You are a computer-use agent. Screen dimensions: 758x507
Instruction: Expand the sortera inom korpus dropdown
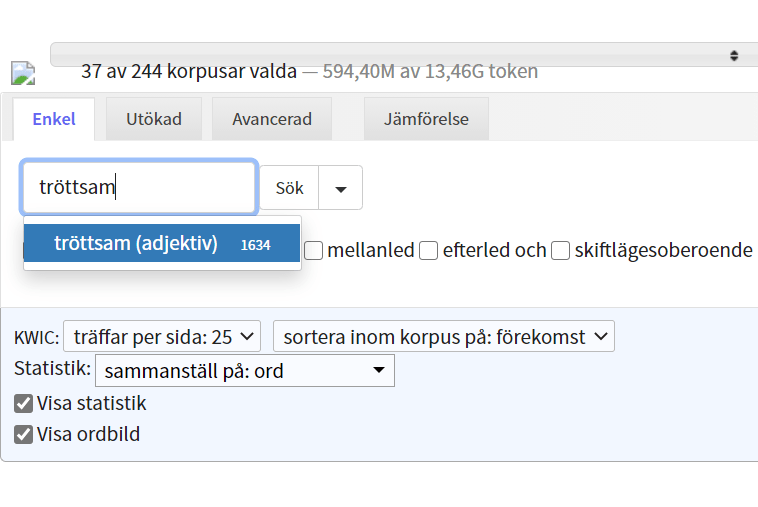(443, 336)
